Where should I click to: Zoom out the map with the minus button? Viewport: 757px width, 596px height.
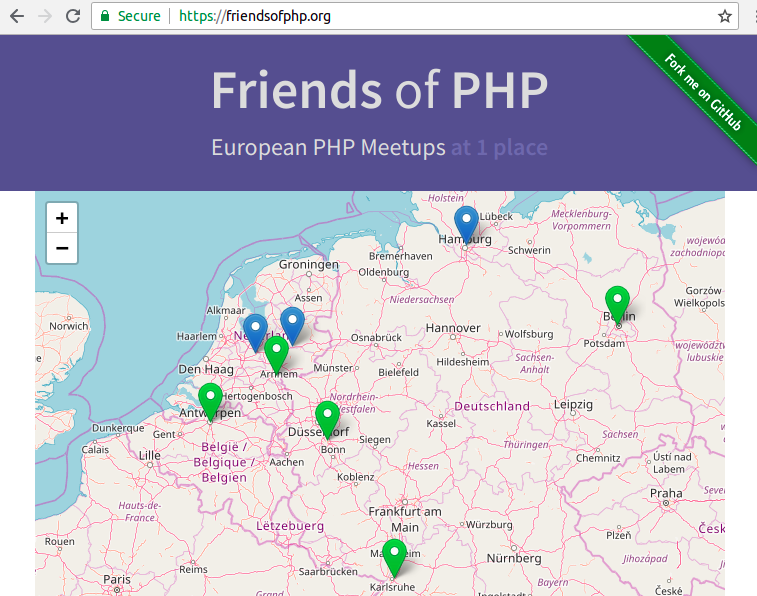point(62,249)
